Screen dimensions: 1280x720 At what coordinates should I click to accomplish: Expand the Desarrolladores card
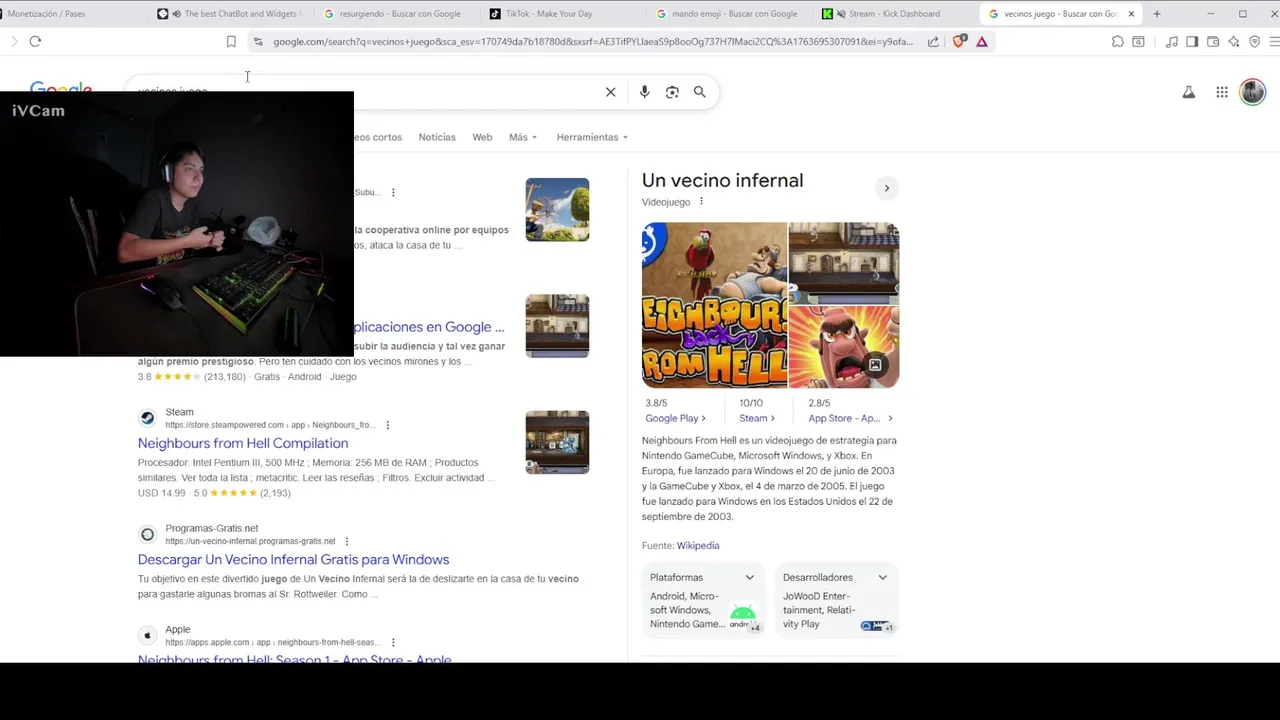point(836,601)
